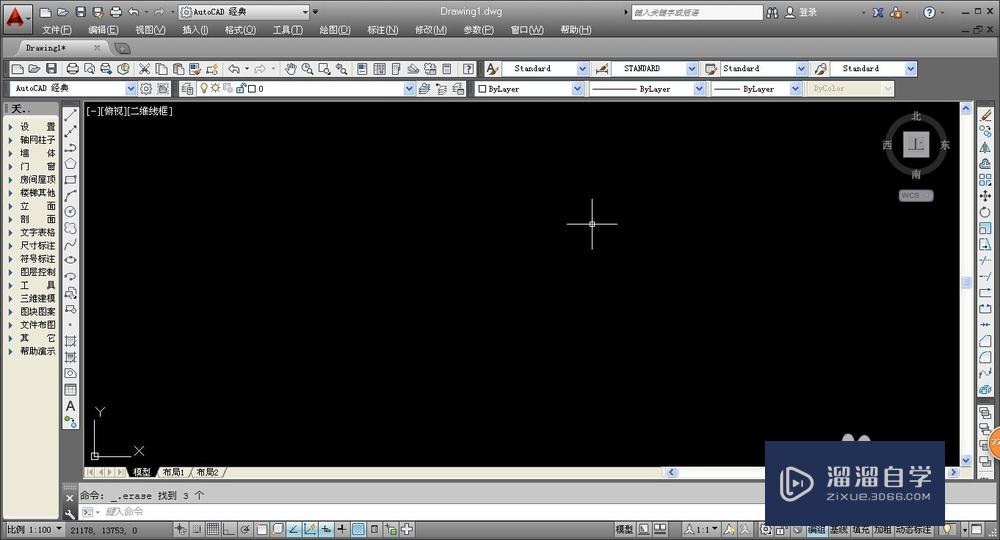Select the Line drawing tool

point(70,115)
